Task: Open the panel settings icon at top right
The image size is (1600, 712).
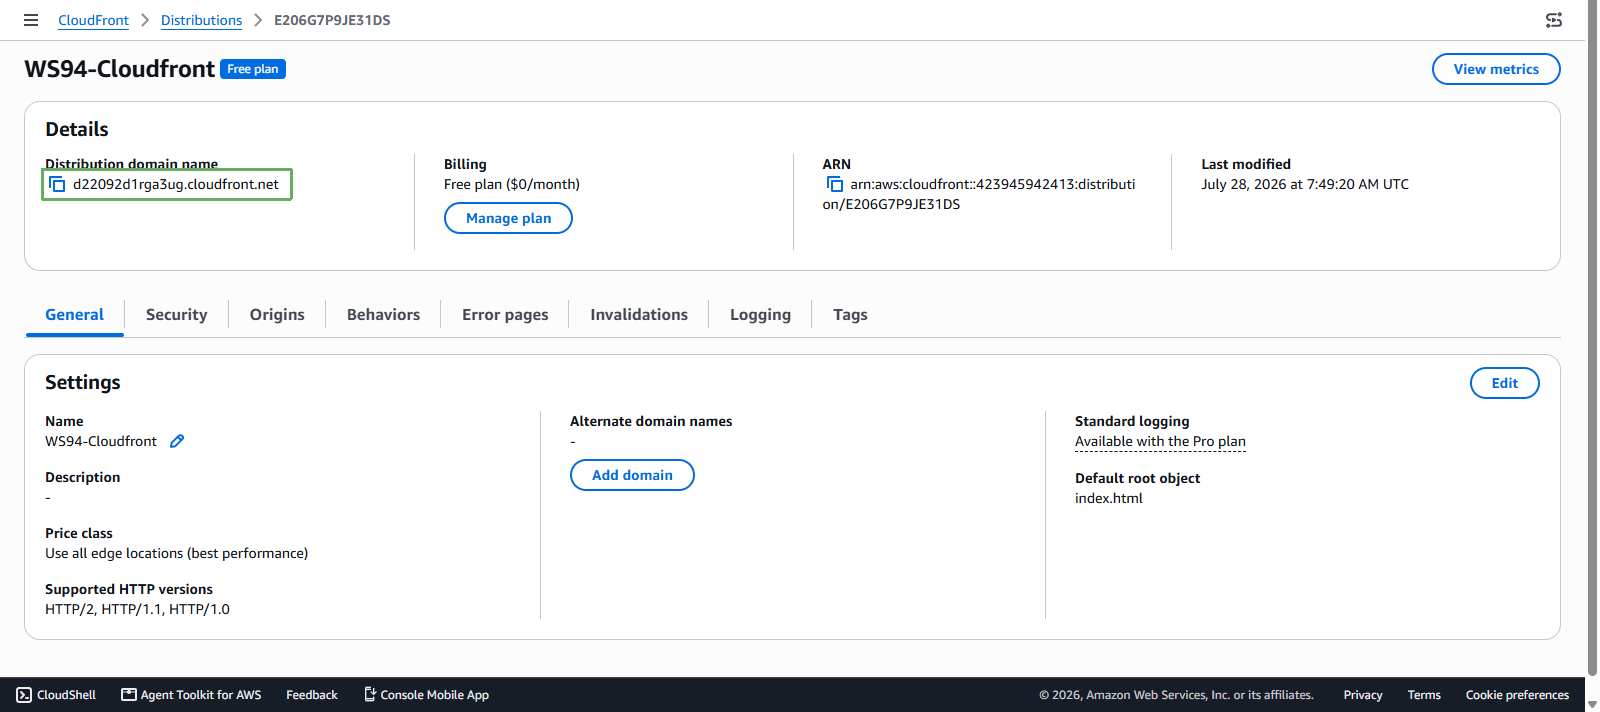Action: (x=1553, y=20)
